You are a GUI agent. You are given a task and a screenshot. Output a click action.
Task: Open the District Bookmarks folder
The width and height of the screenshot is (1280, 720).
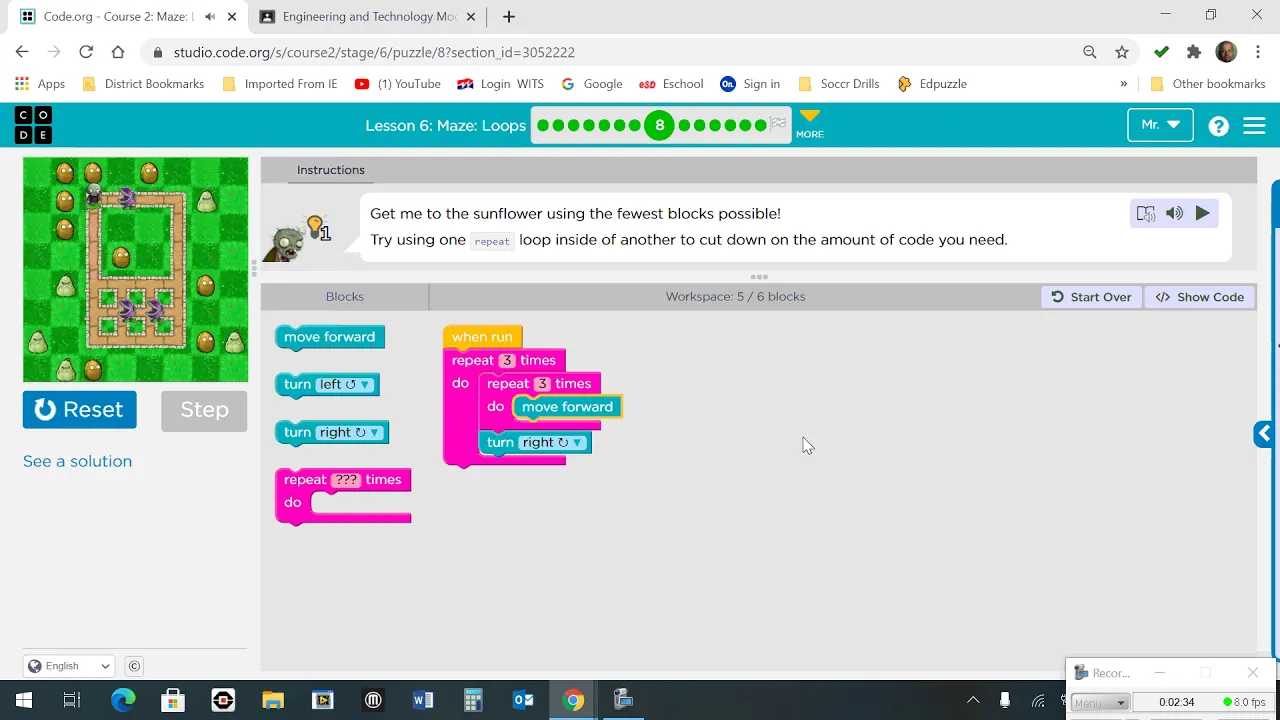click(143, 84)
